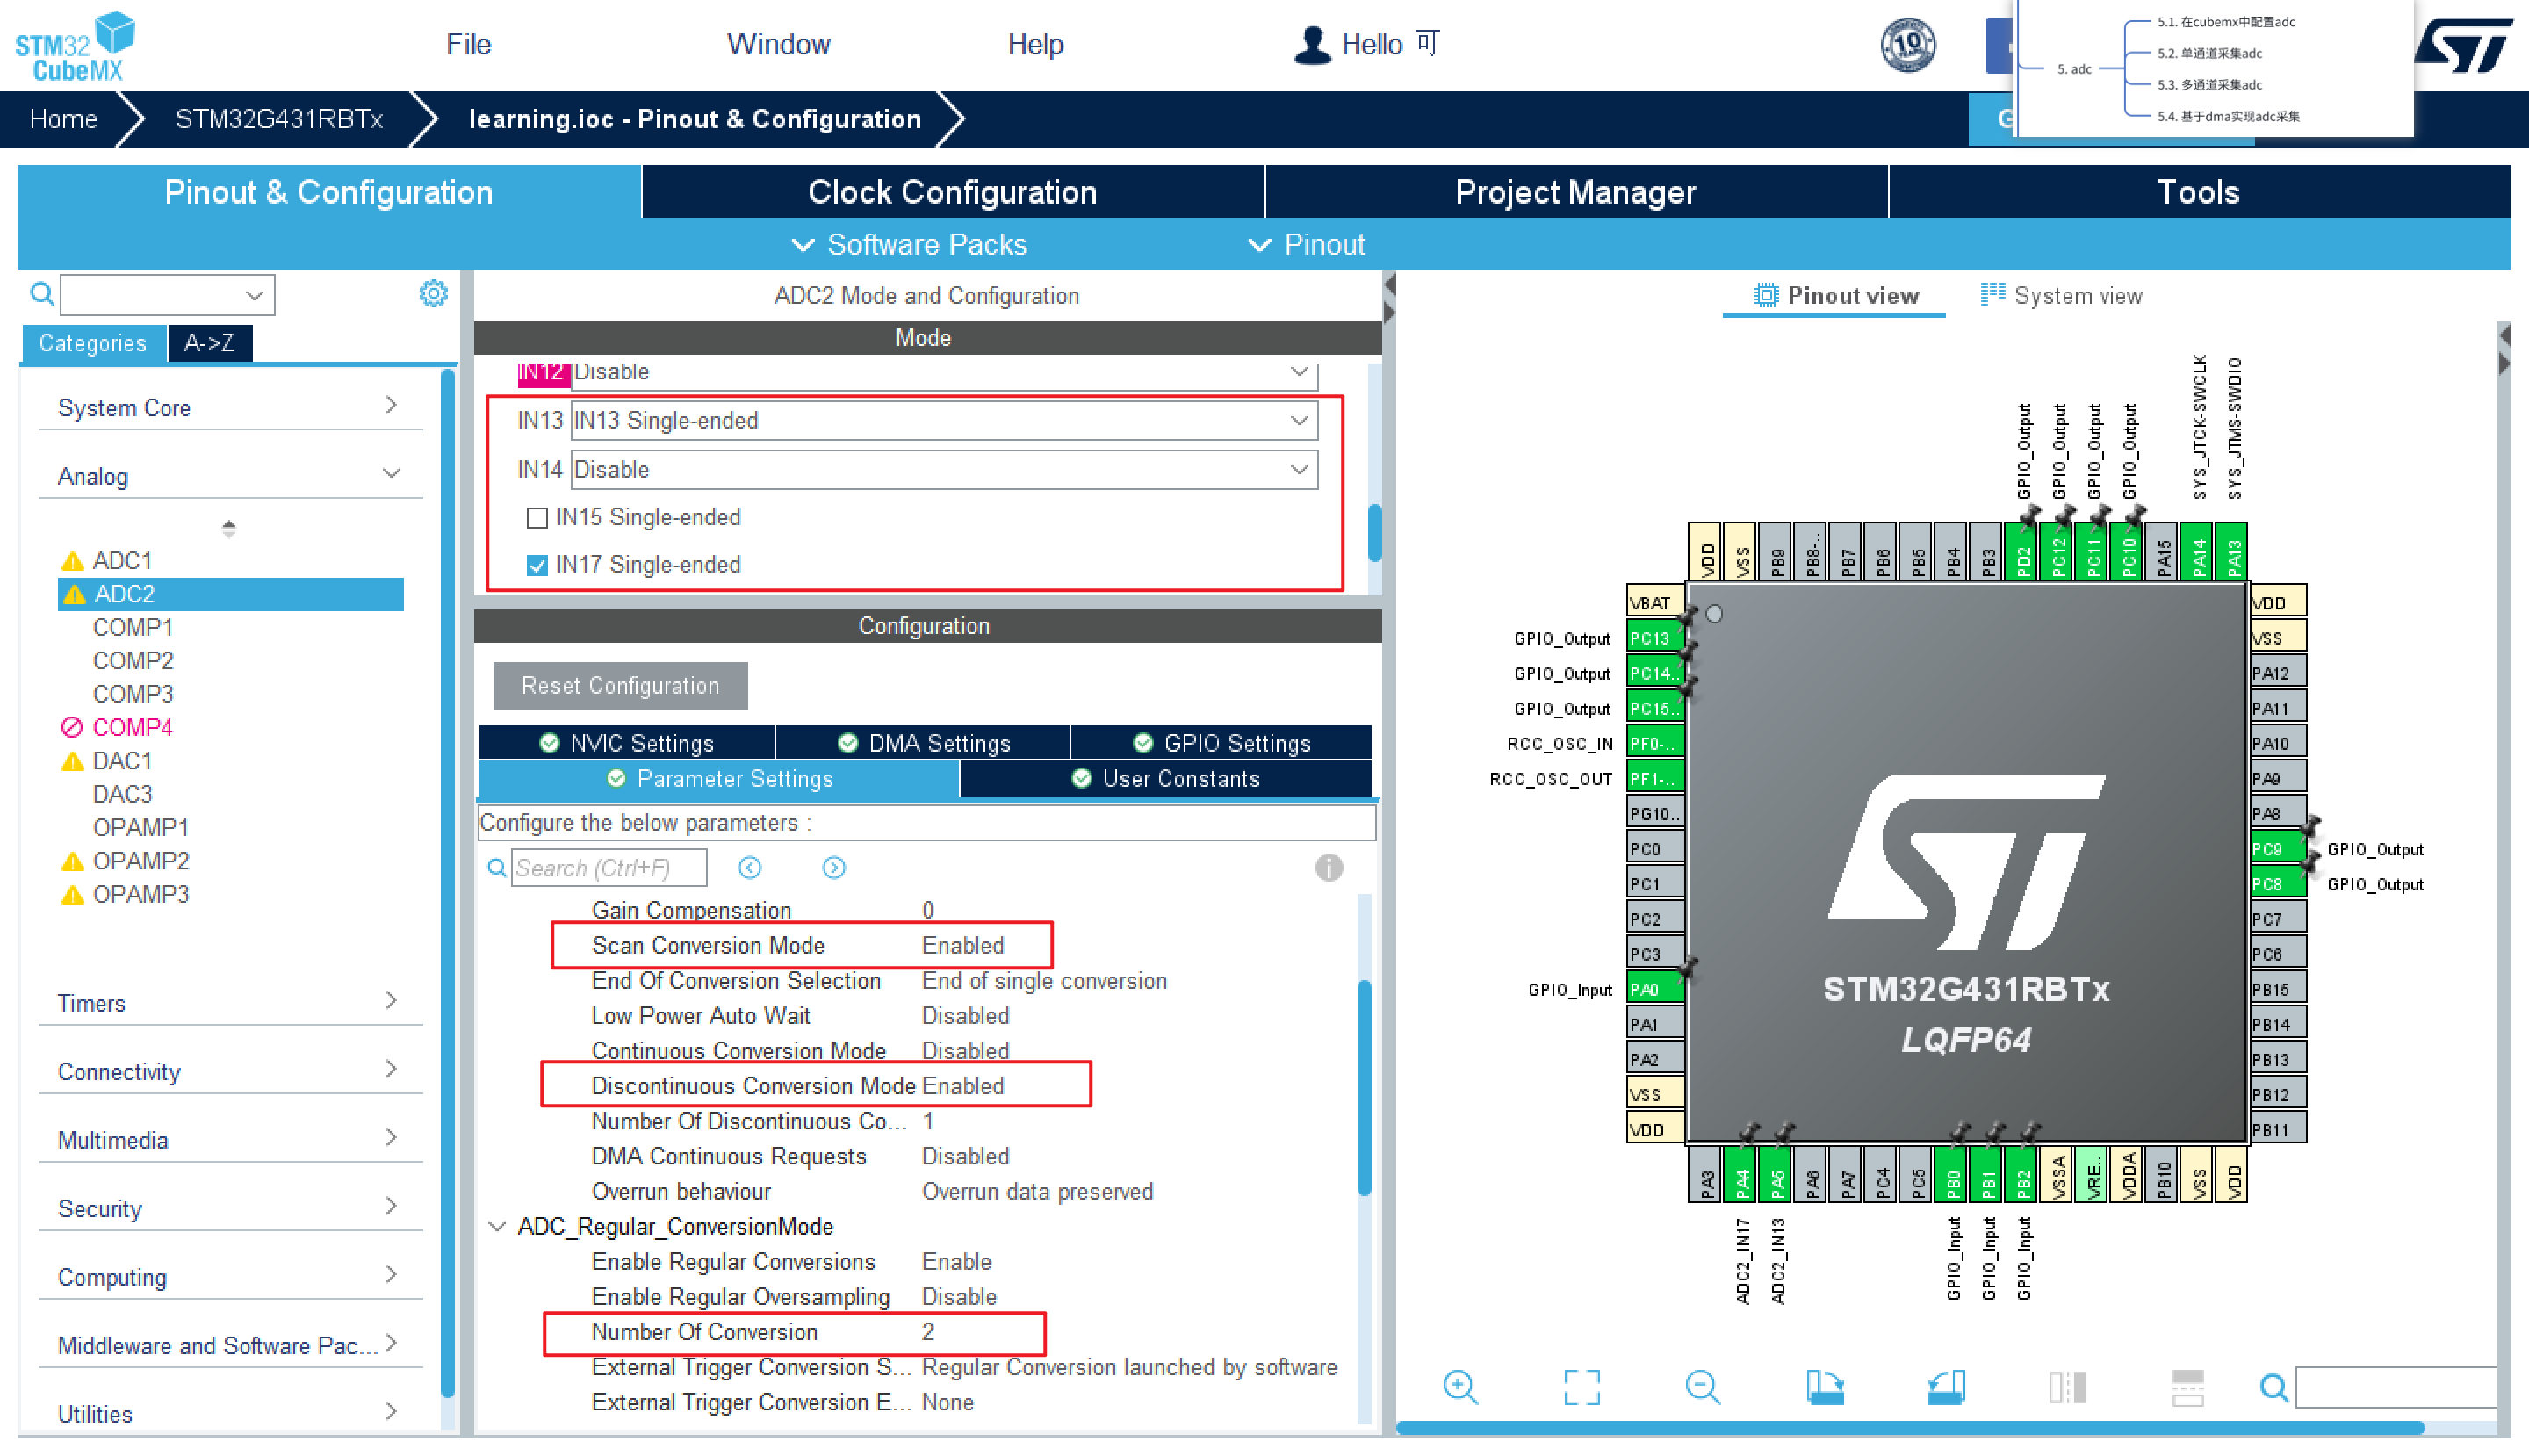Switch to Clock Configuration tab
Screen dimensions: 2529x1456
pyautogui.click(x=952, y=192)
